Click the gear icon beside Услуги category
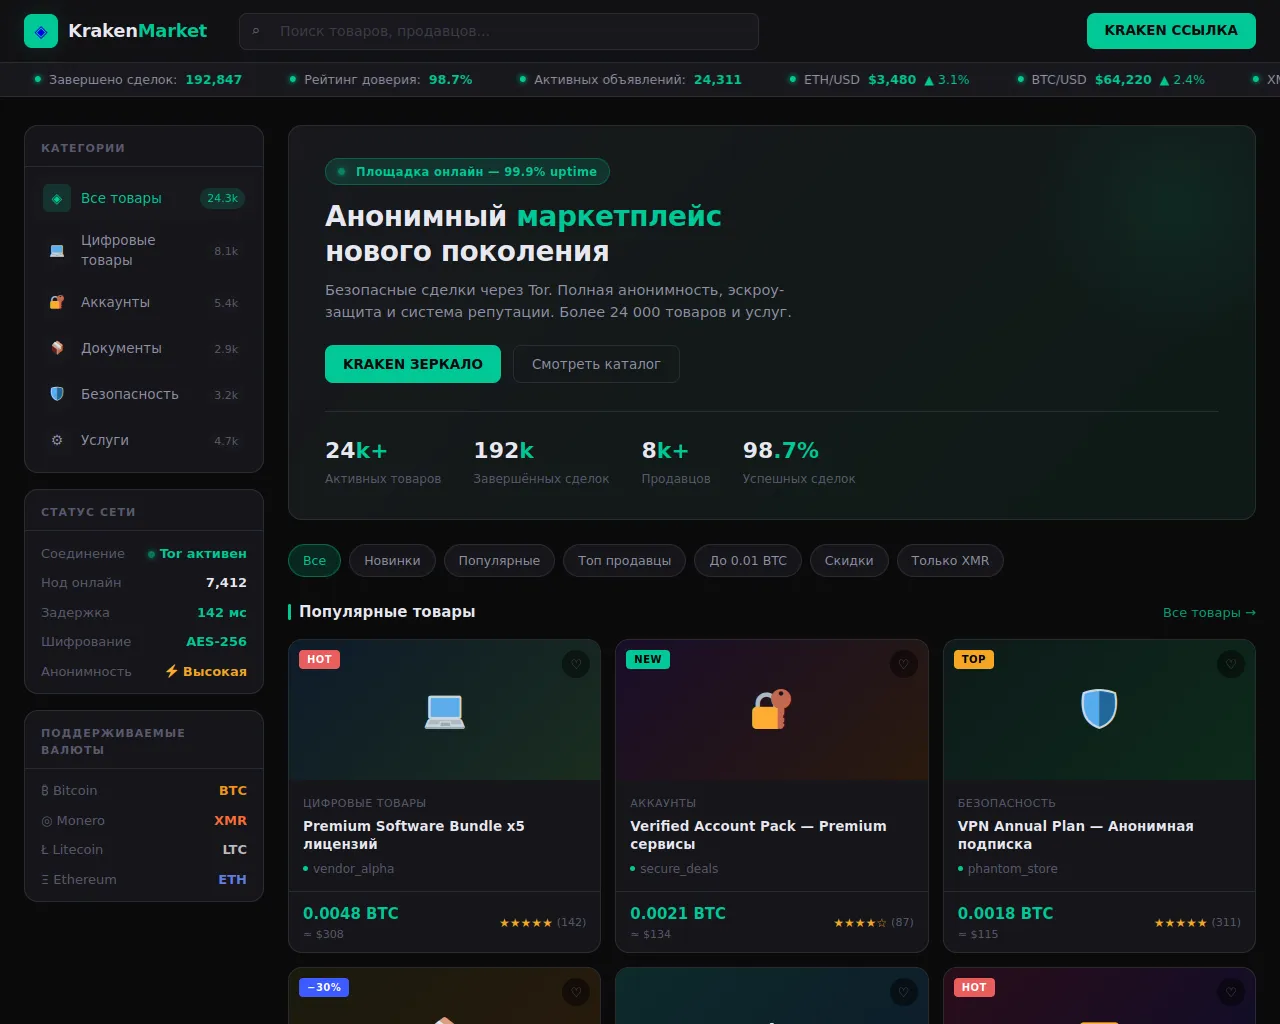This screenshot has height=1024, width=1280. click(57, 440)
